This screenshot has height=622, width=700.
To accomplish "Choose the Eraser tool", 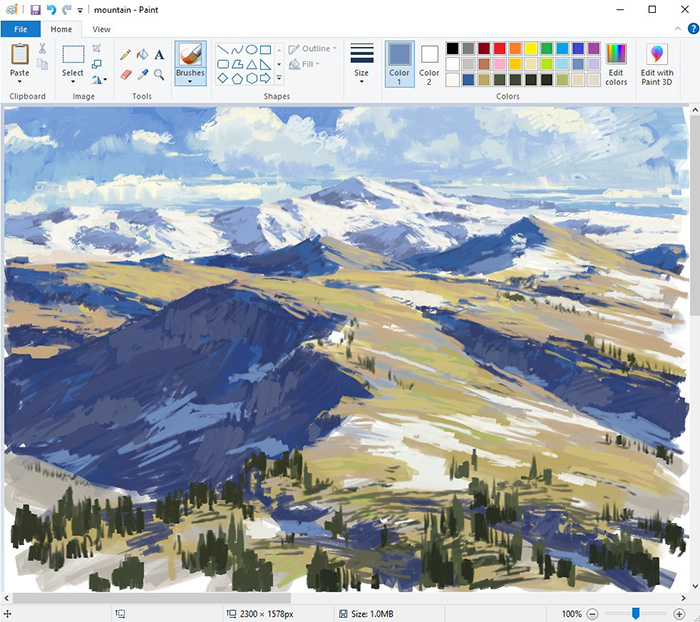I will (x=126, y=74).
